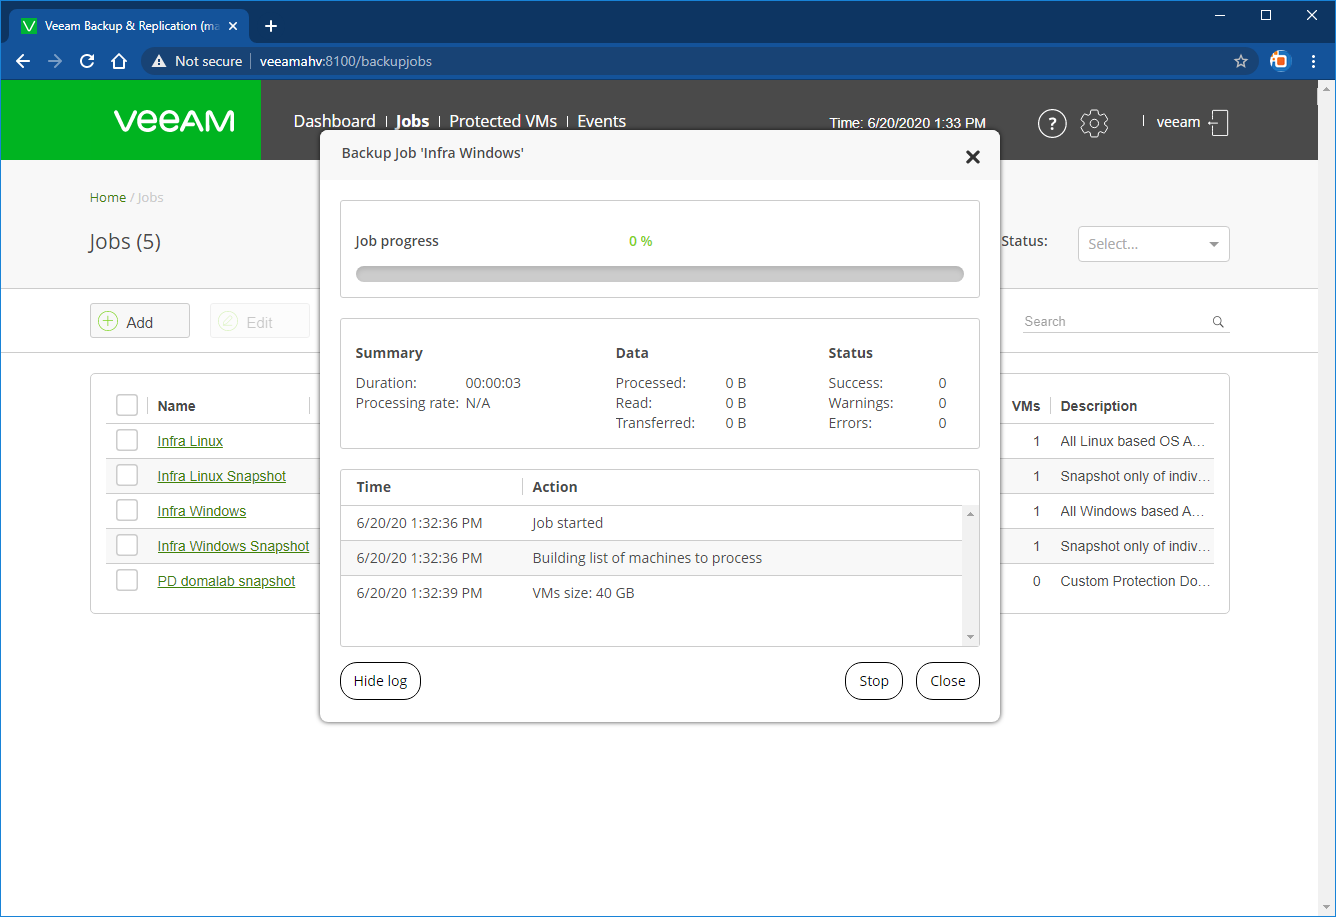Check the select-all checkbox in the table header
The image size is (1336, 917).
click(127, 405)
